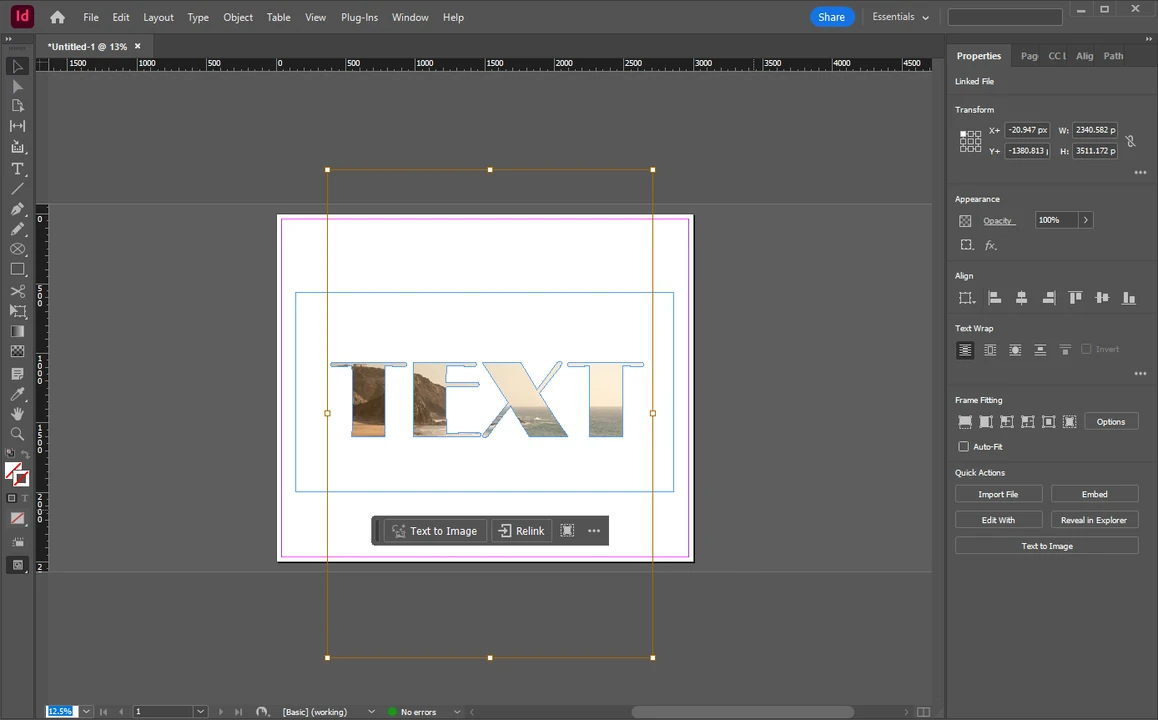Viewport: 1158px width, 720px height.
Task: Open the fx effects icon
Action: [x=991, y=245]
